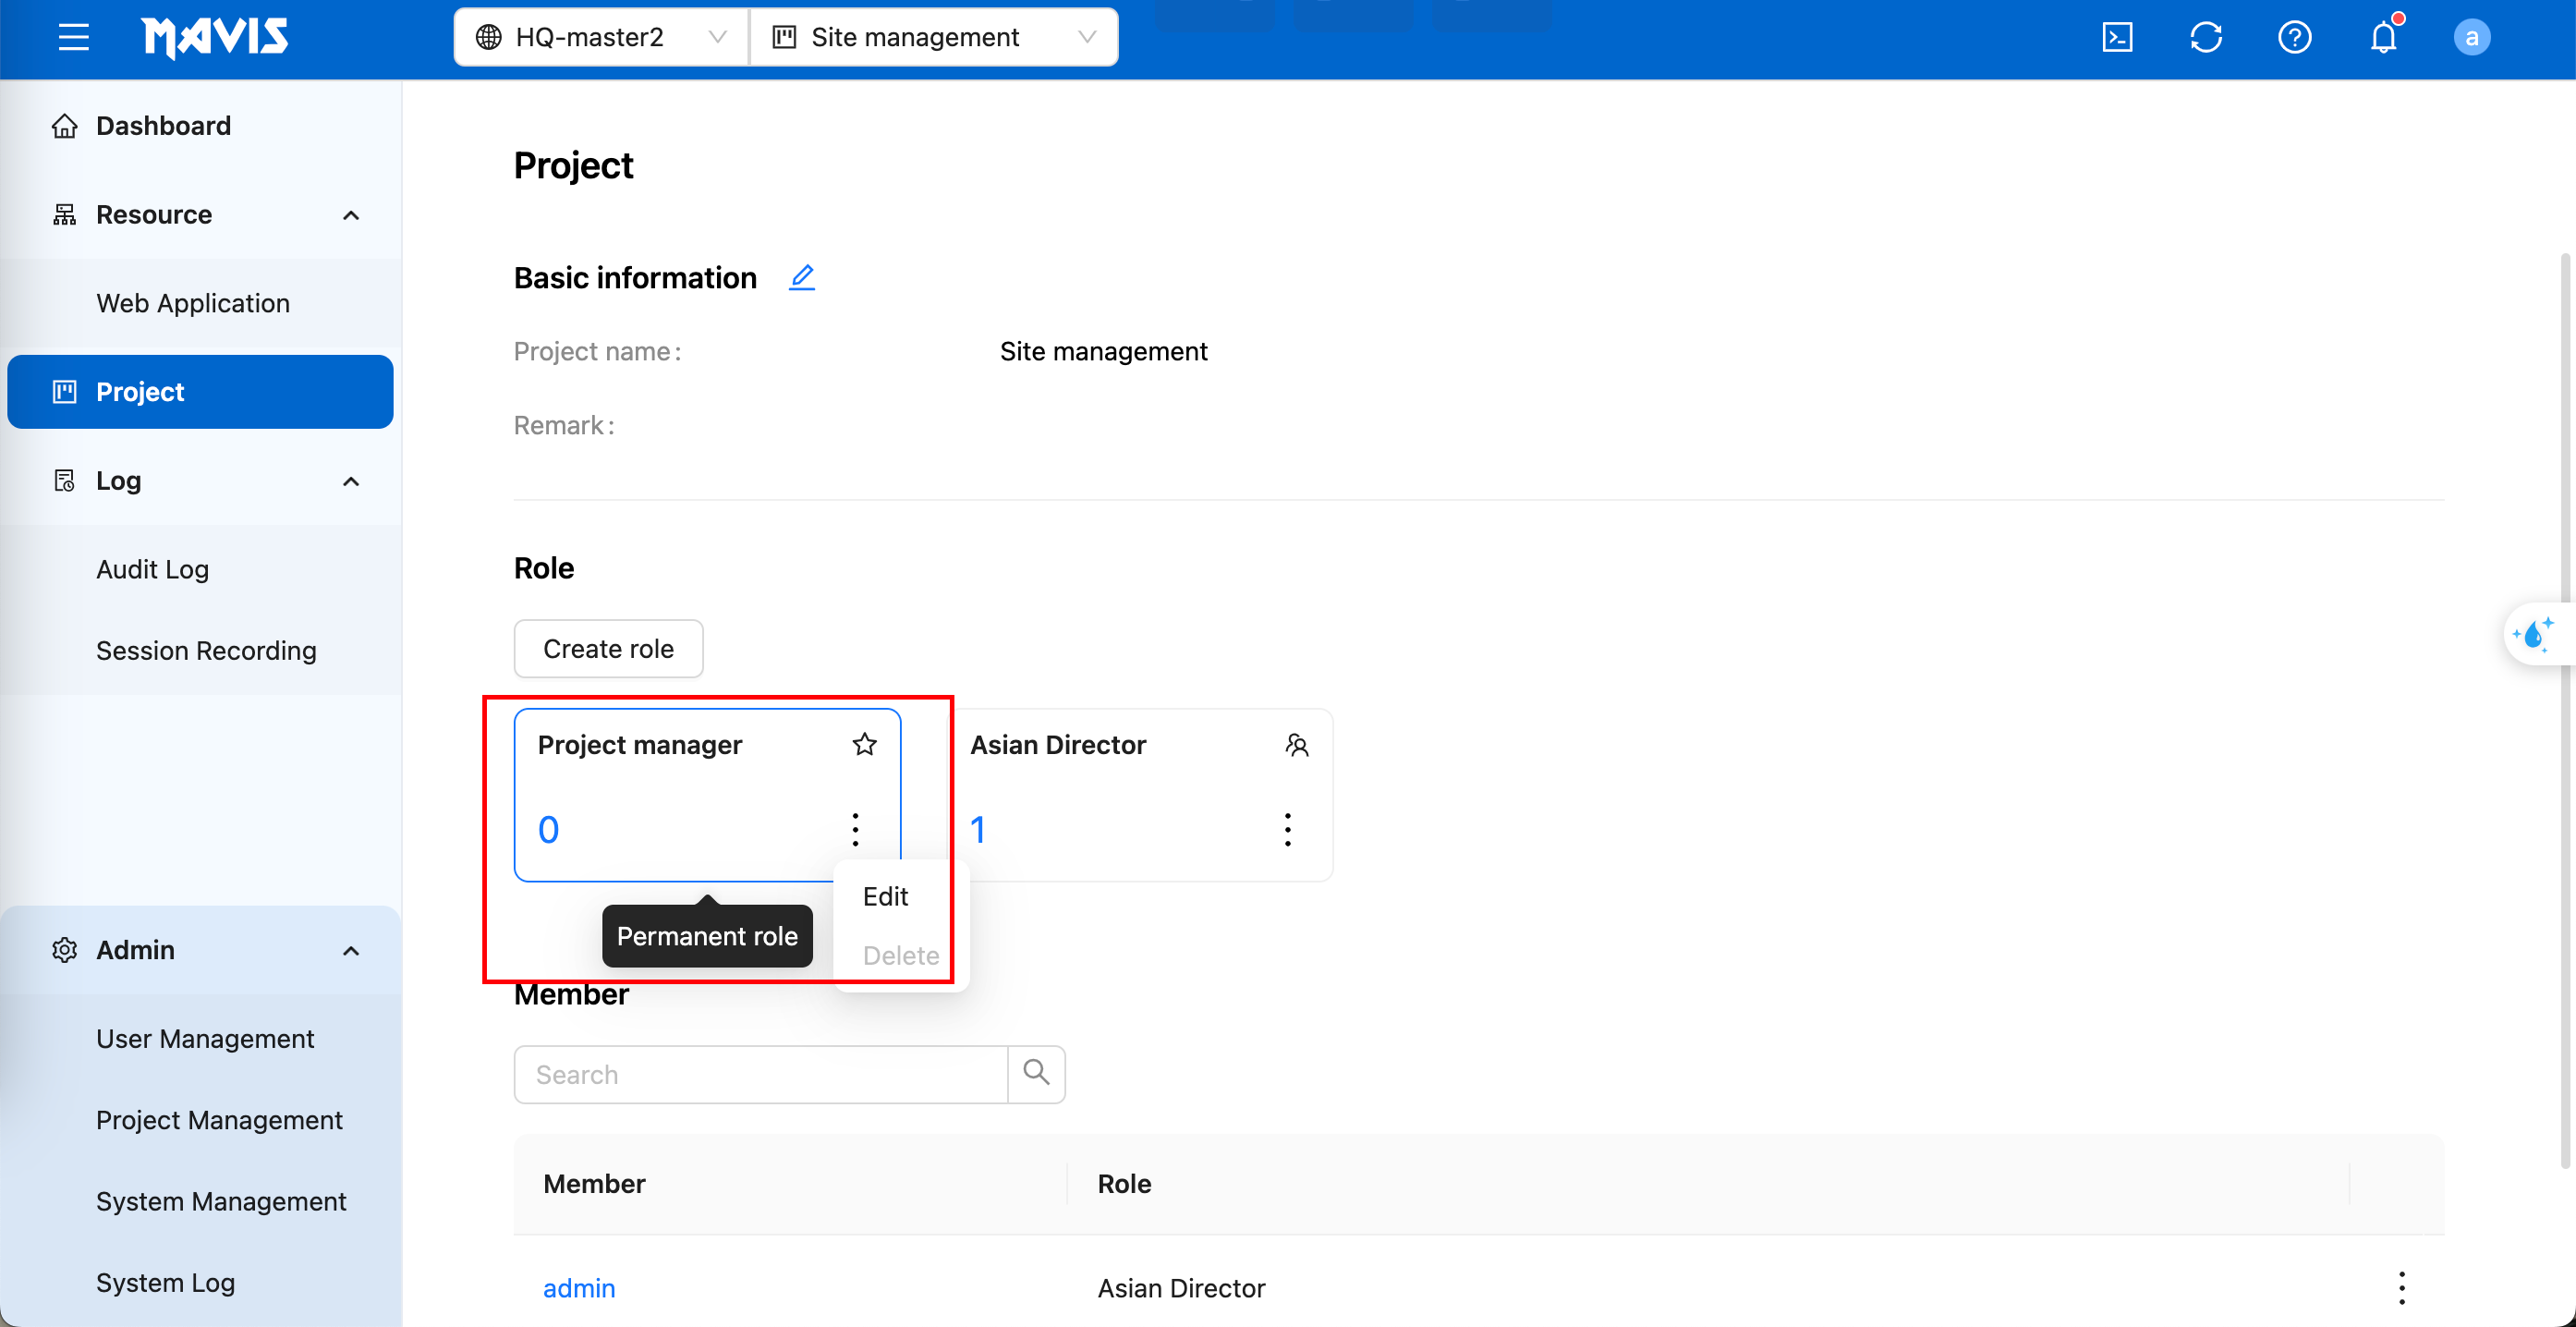Open the admin member link

[579, 1287]
